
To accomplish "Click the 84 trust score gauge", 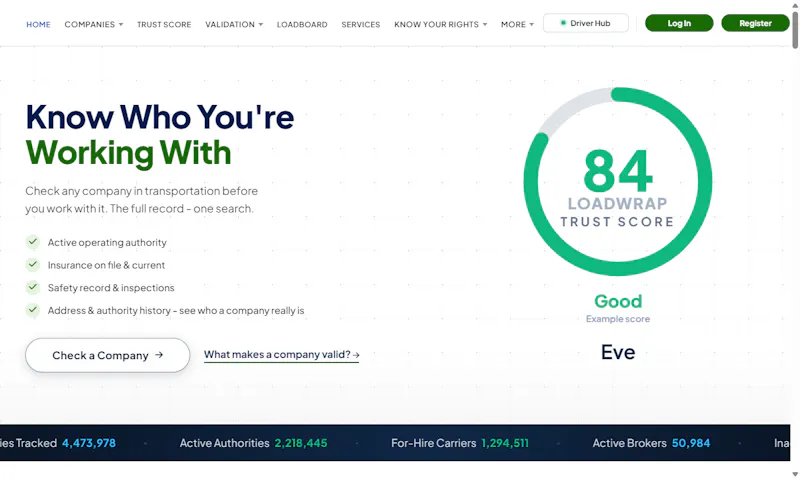I will point(618,182).
